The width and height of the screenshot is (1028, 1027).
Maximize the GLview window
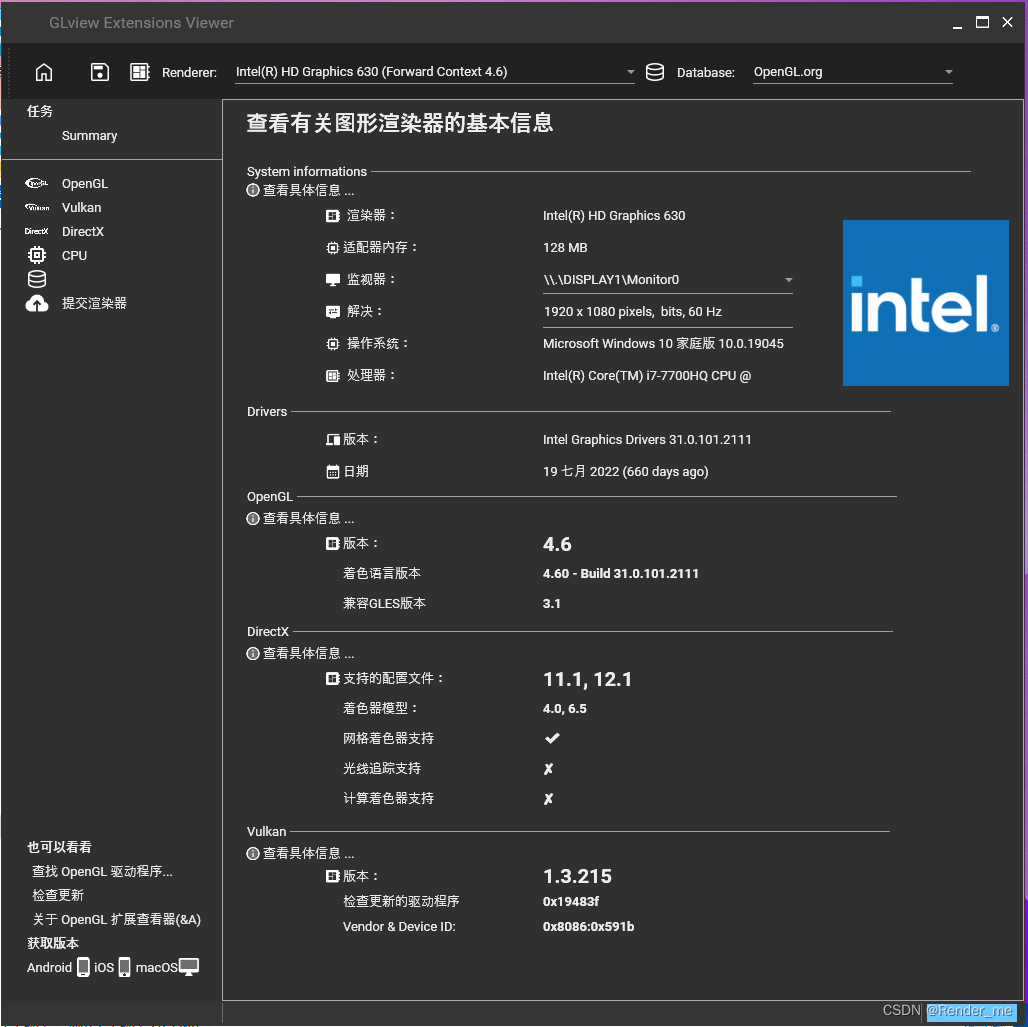982,22
